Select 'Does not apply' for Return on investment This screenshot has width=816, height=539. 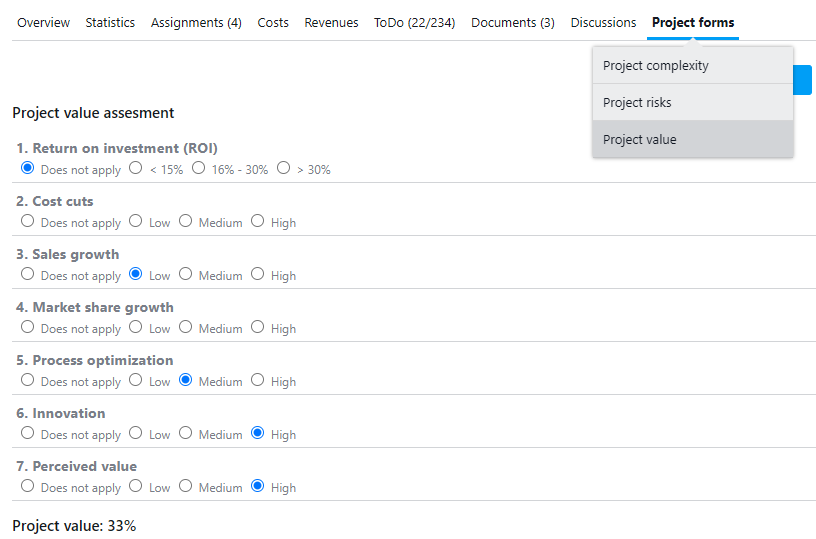pos(28,168)
